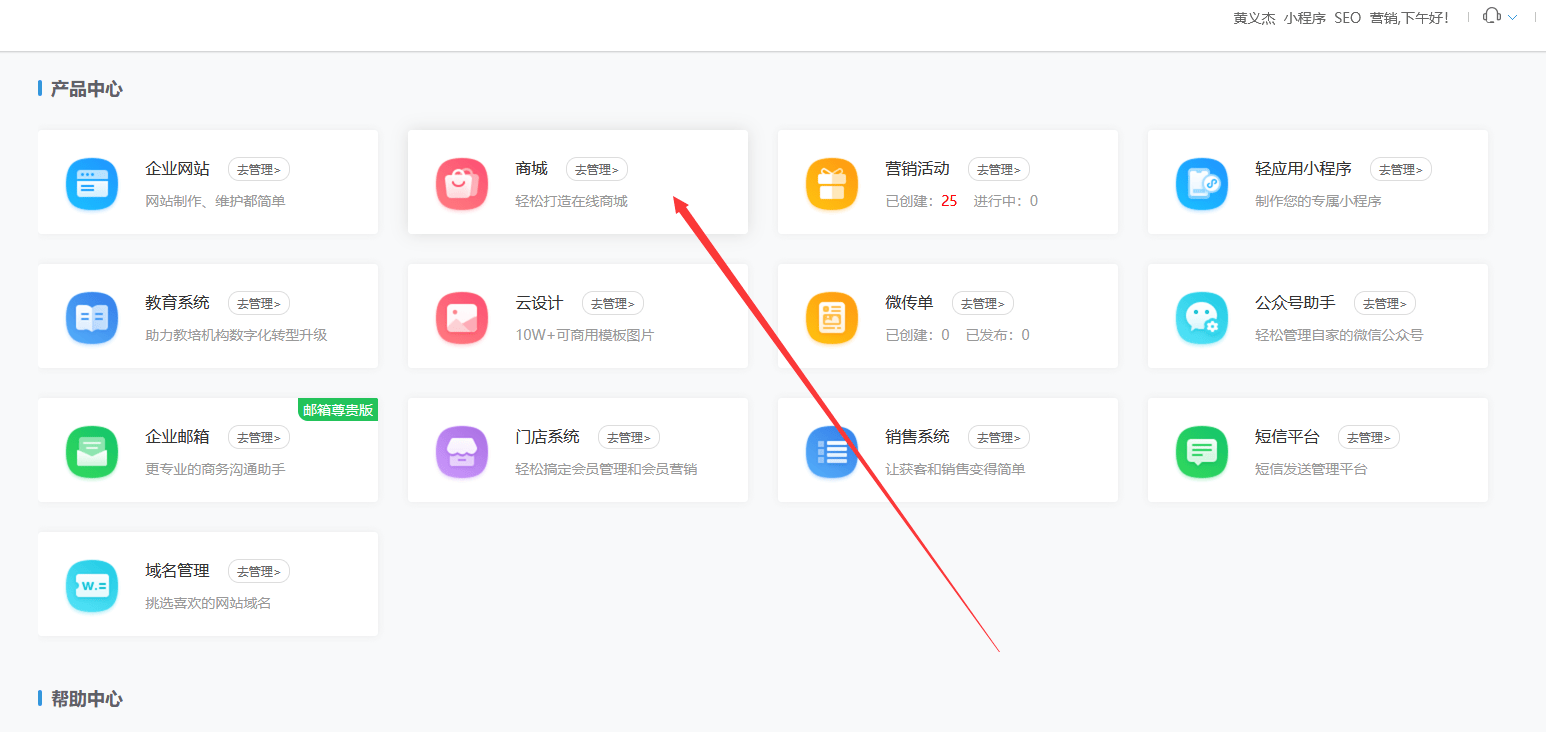The width and height of the screenshot is (1546, 732).
Task: Click the 云设计 picture icon
Action: tap(462, 318)
